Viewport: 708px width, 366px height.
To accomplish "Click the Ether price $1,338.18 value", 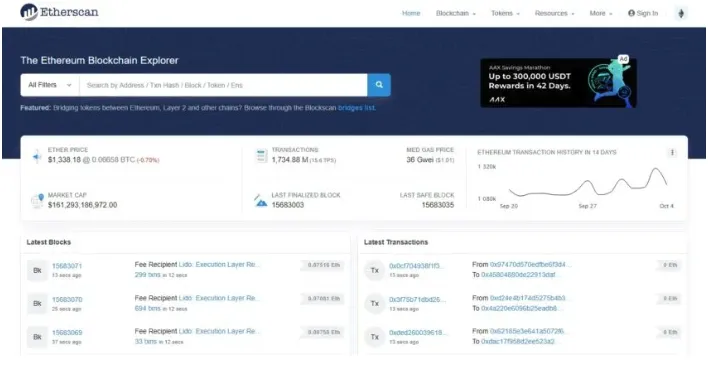I will pyautogui.click(x=65, y=160).
